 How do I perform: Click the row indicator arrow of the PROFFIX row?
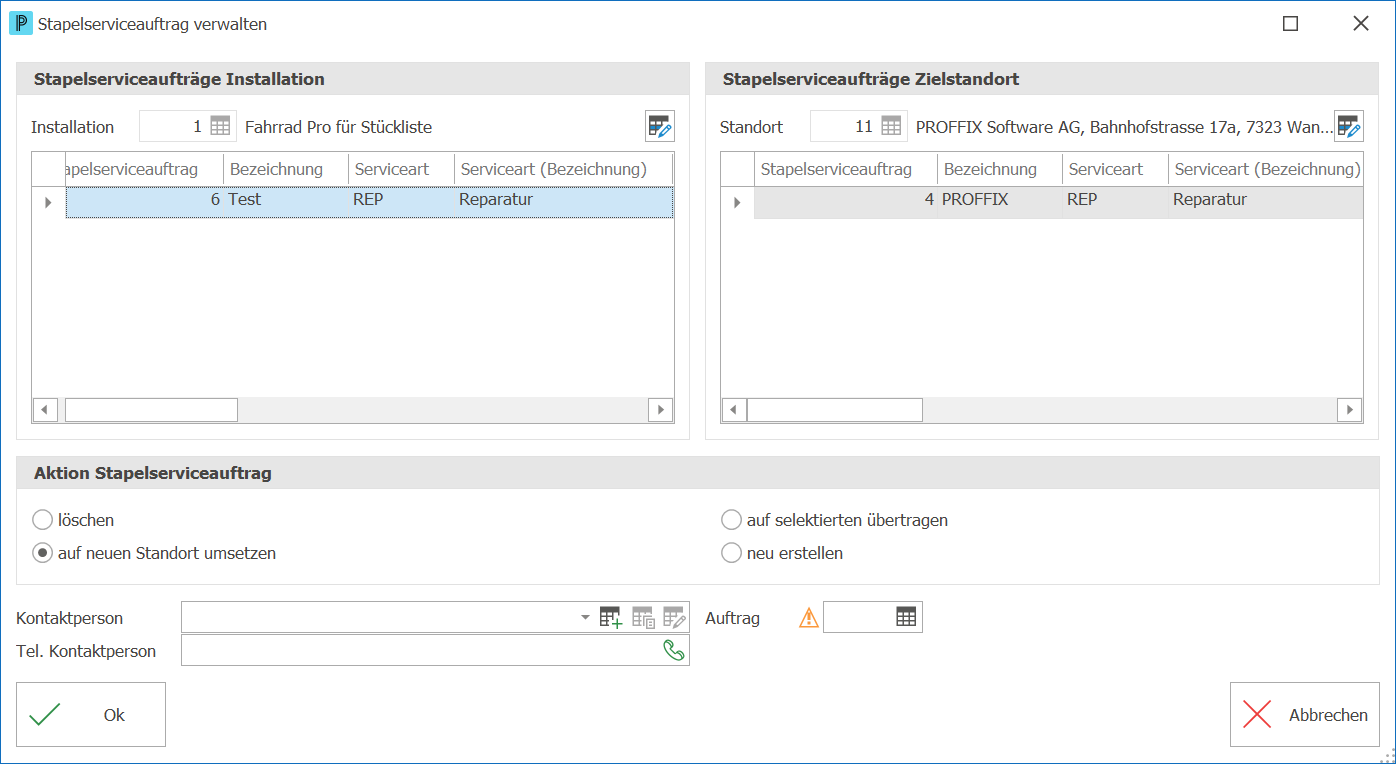[x=738, y=201]
